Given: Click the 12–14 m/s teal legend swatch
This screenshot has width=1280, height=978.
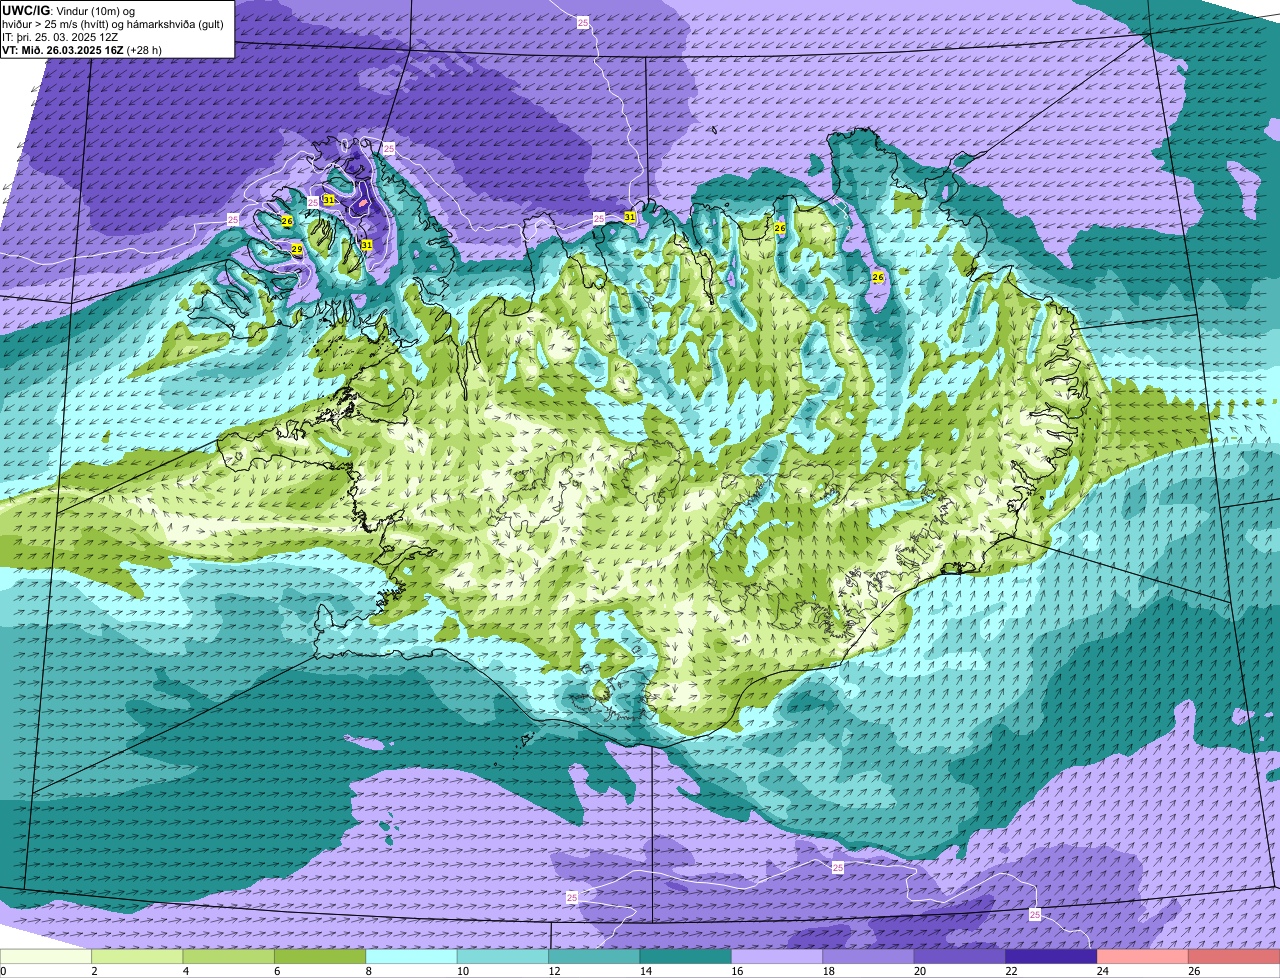Looking at the screenshot, I should [x=594, y=957].
